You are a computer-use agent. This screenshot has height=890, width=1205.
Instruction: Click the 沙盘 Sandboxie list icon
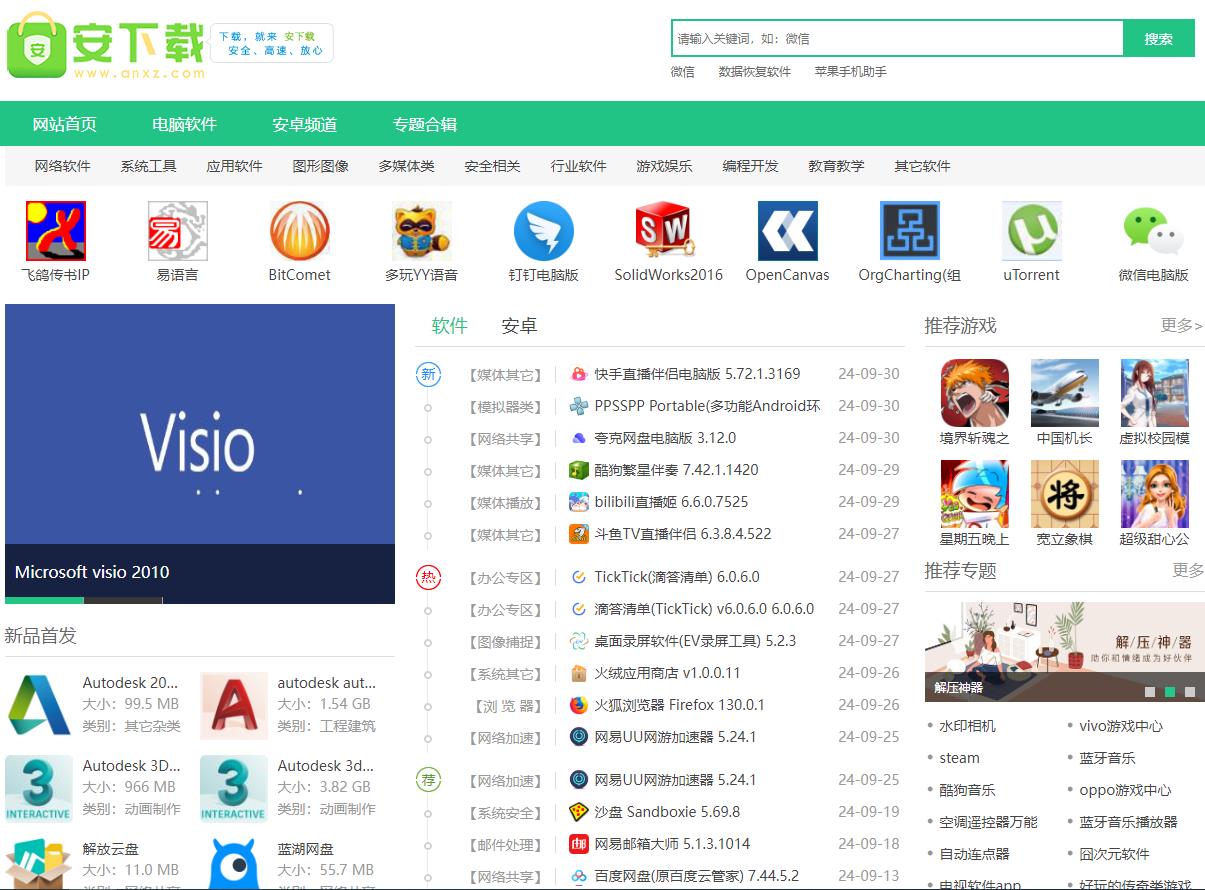[578, 812]
